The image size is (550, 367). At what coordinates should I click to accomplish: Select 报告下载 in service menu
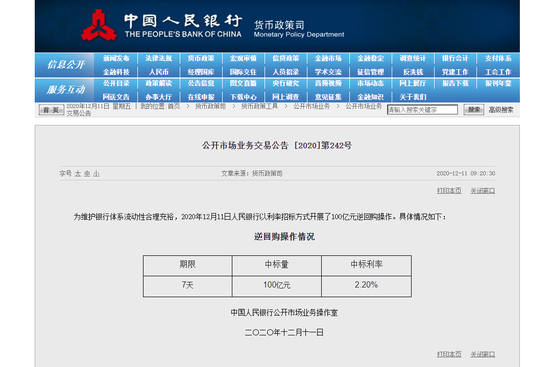coord(455,84)
